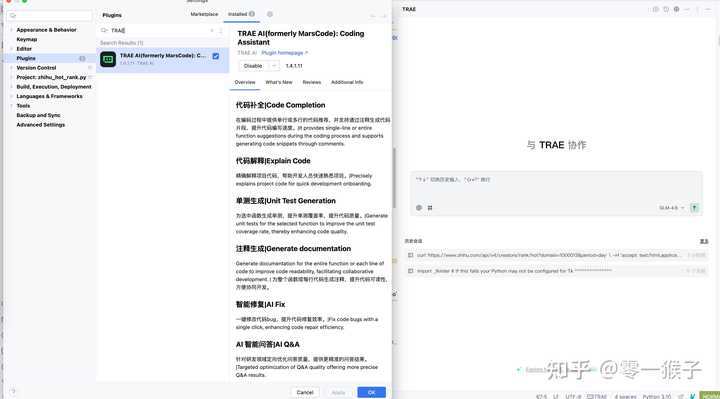Open the Additional Info tab

[x=347, y=82]
